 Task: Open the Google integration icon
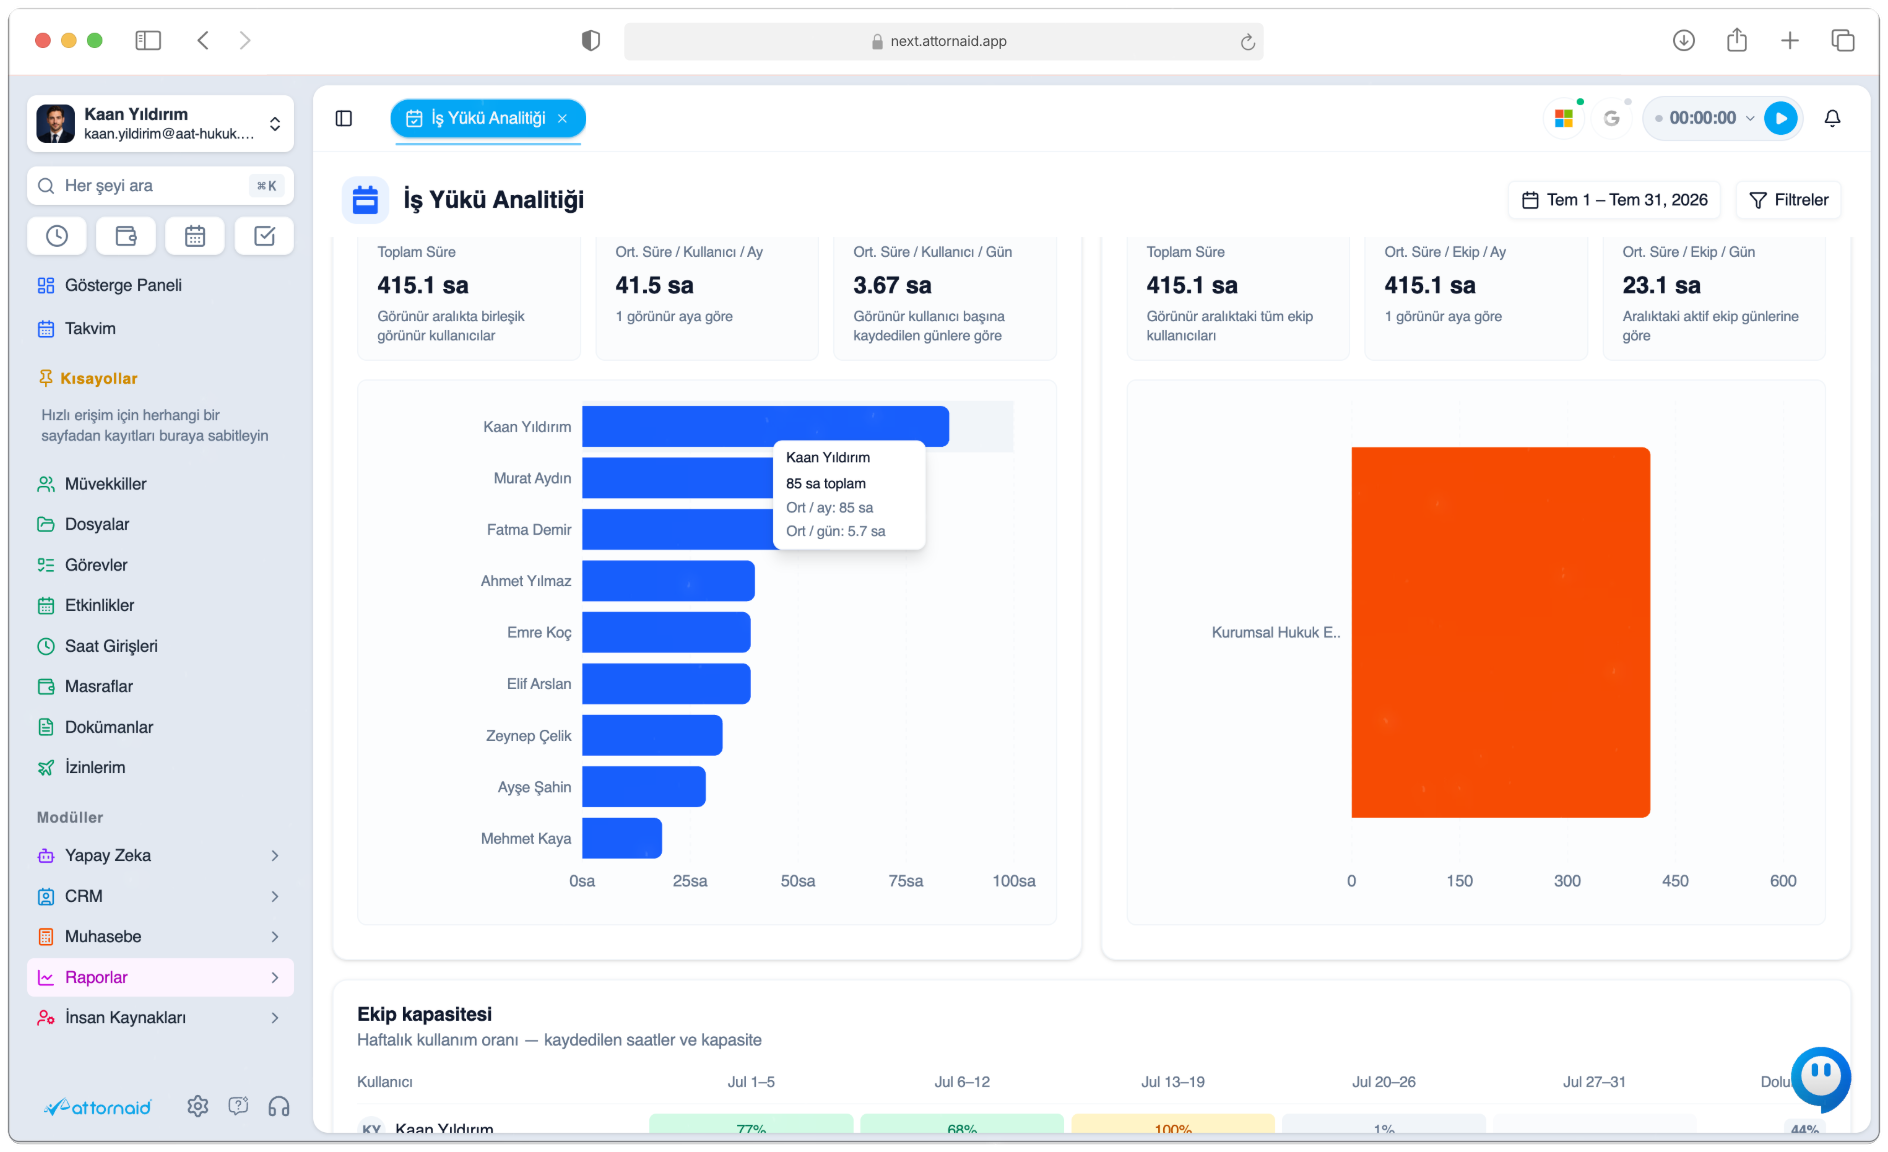coord(1612,118)
